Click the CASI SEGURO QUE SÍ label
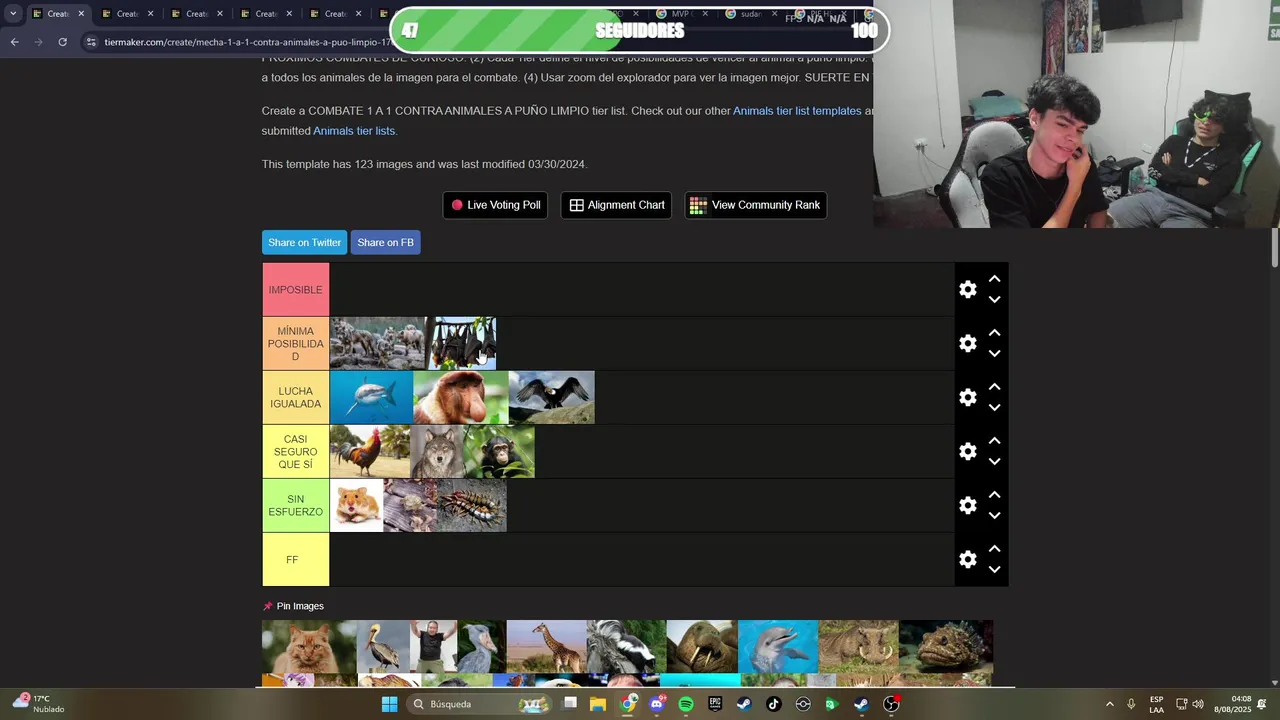This screenshot has width=1280, height=720. [x=295, y=452]
